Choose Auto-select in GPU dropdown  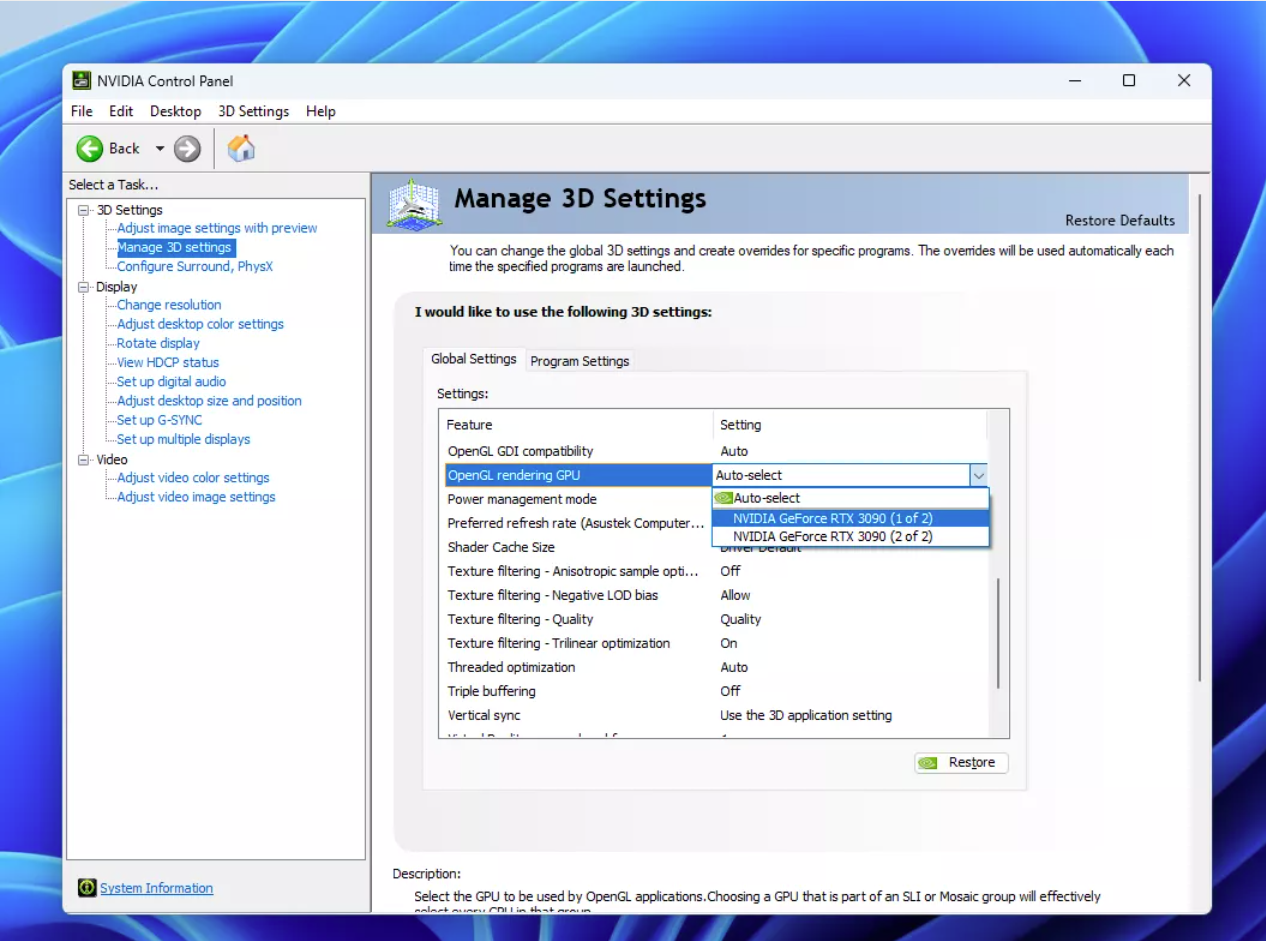pos(850,498)
